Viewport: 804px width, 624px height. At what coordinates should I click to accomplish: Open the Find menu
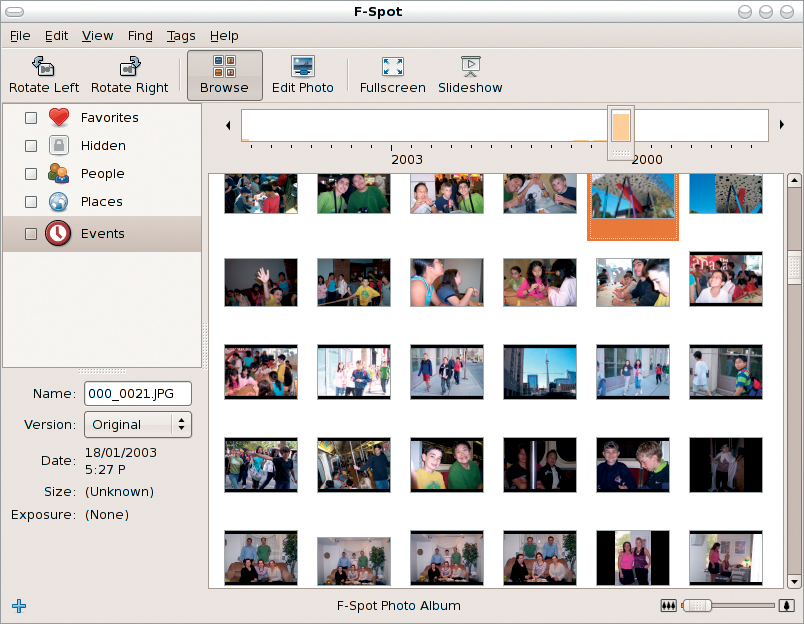click(140, 36)
